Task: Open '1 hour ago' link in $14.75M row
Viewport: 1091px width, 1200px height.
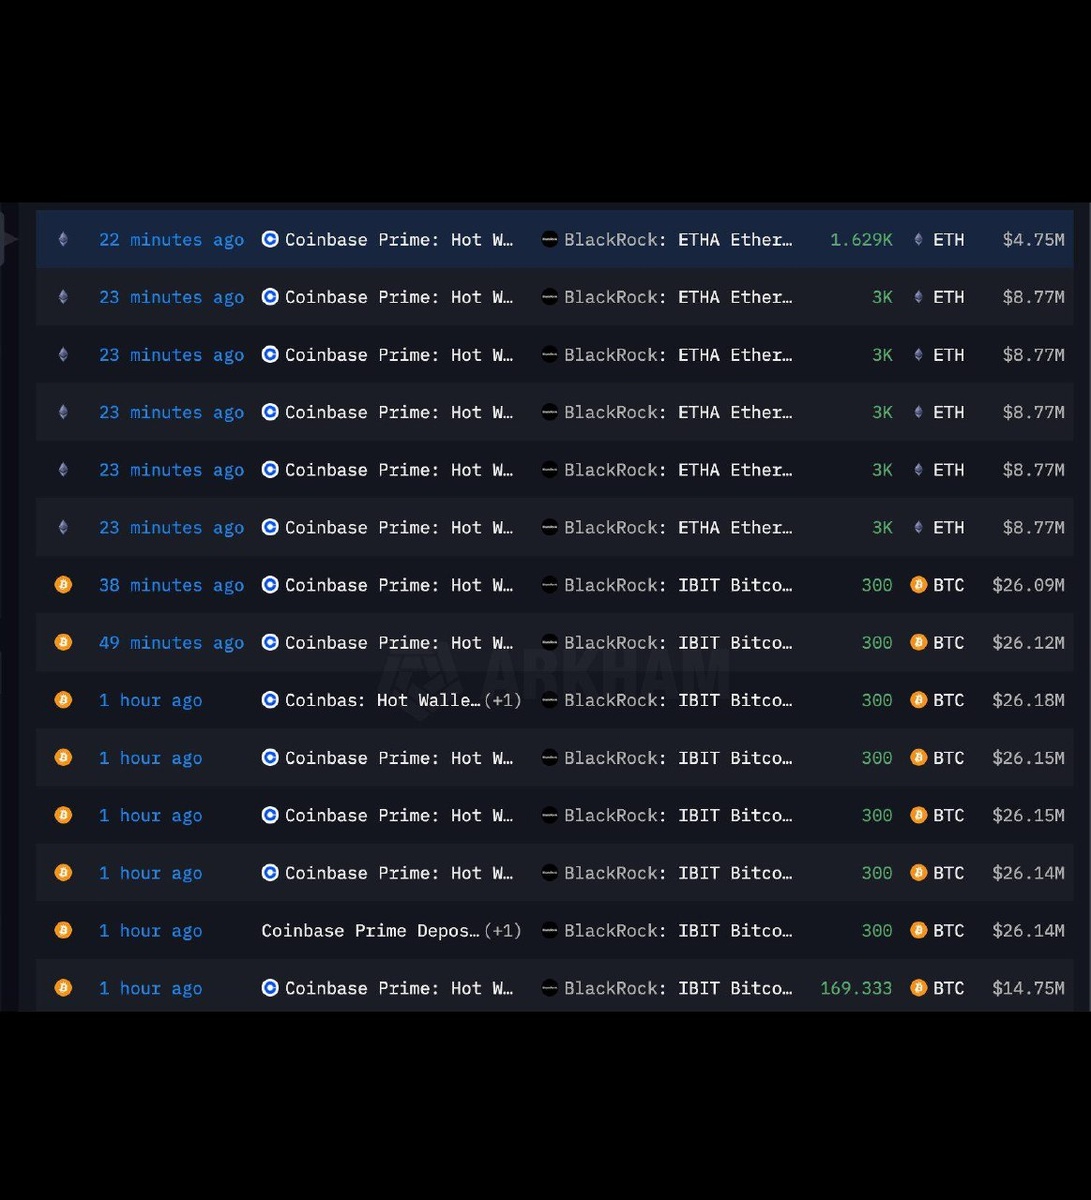Action: coord(150,989)
